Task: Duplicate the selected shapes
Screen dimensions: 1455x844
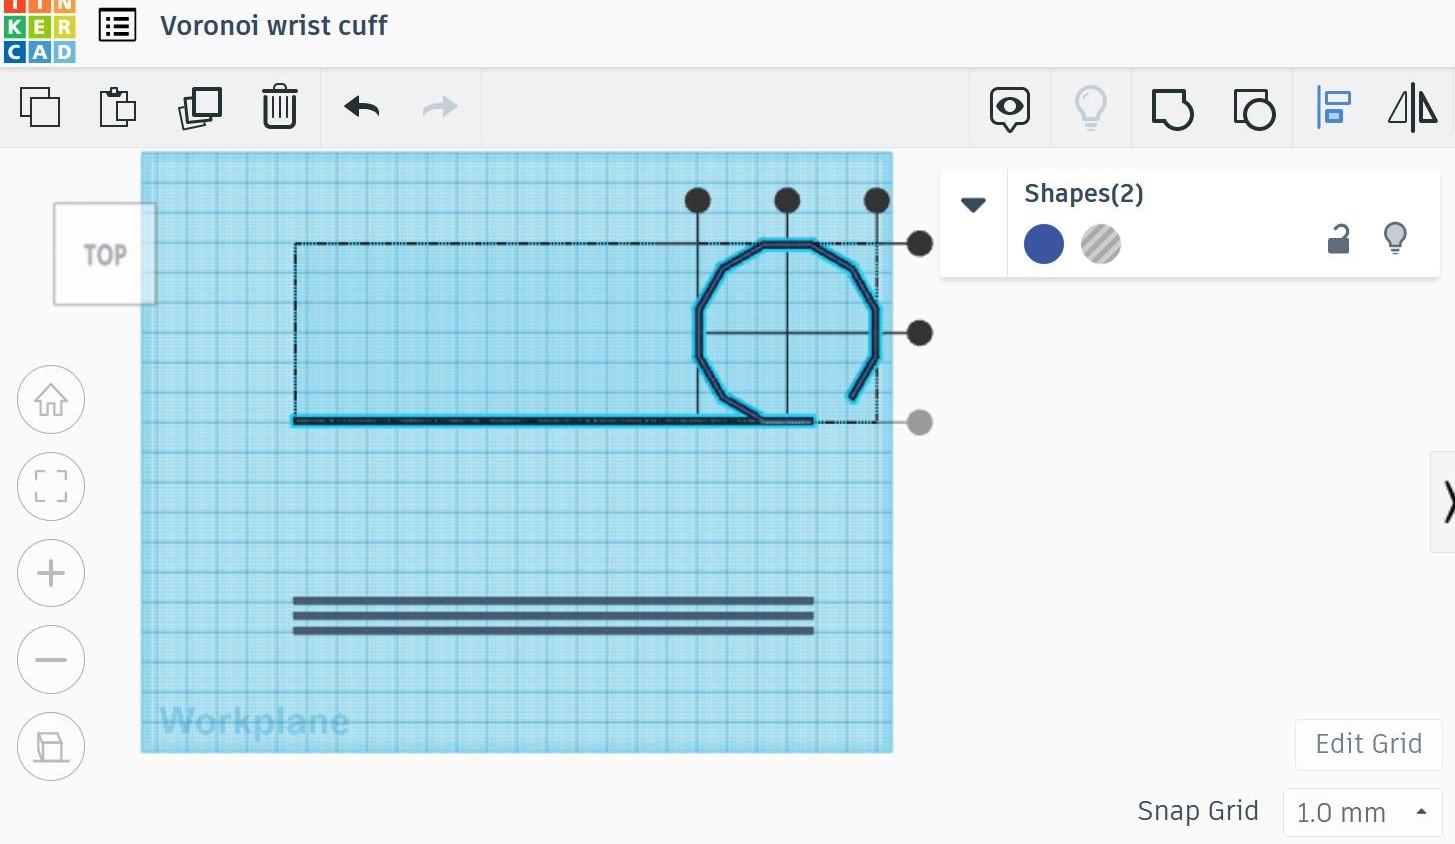Action: click(x=199, y=108)
